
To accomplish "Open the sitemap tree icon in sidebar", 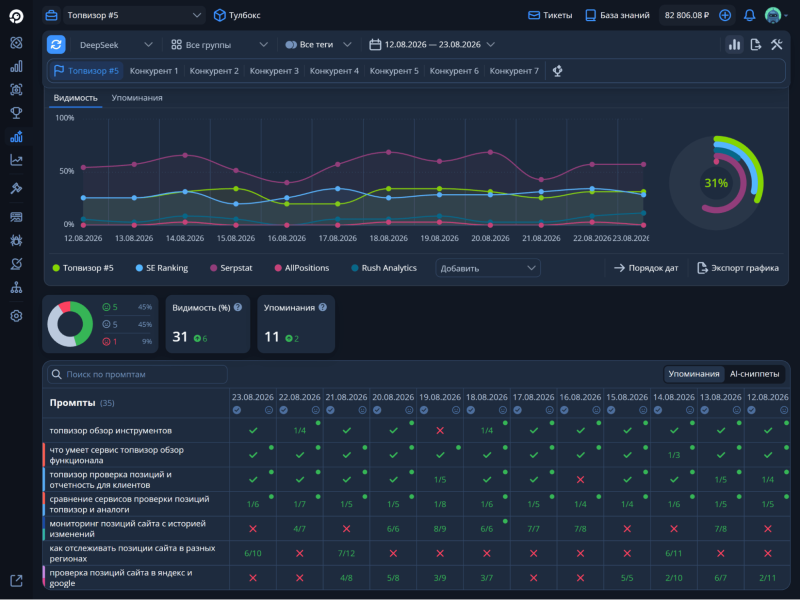I will pyautogui.click(x=16, y=287).
